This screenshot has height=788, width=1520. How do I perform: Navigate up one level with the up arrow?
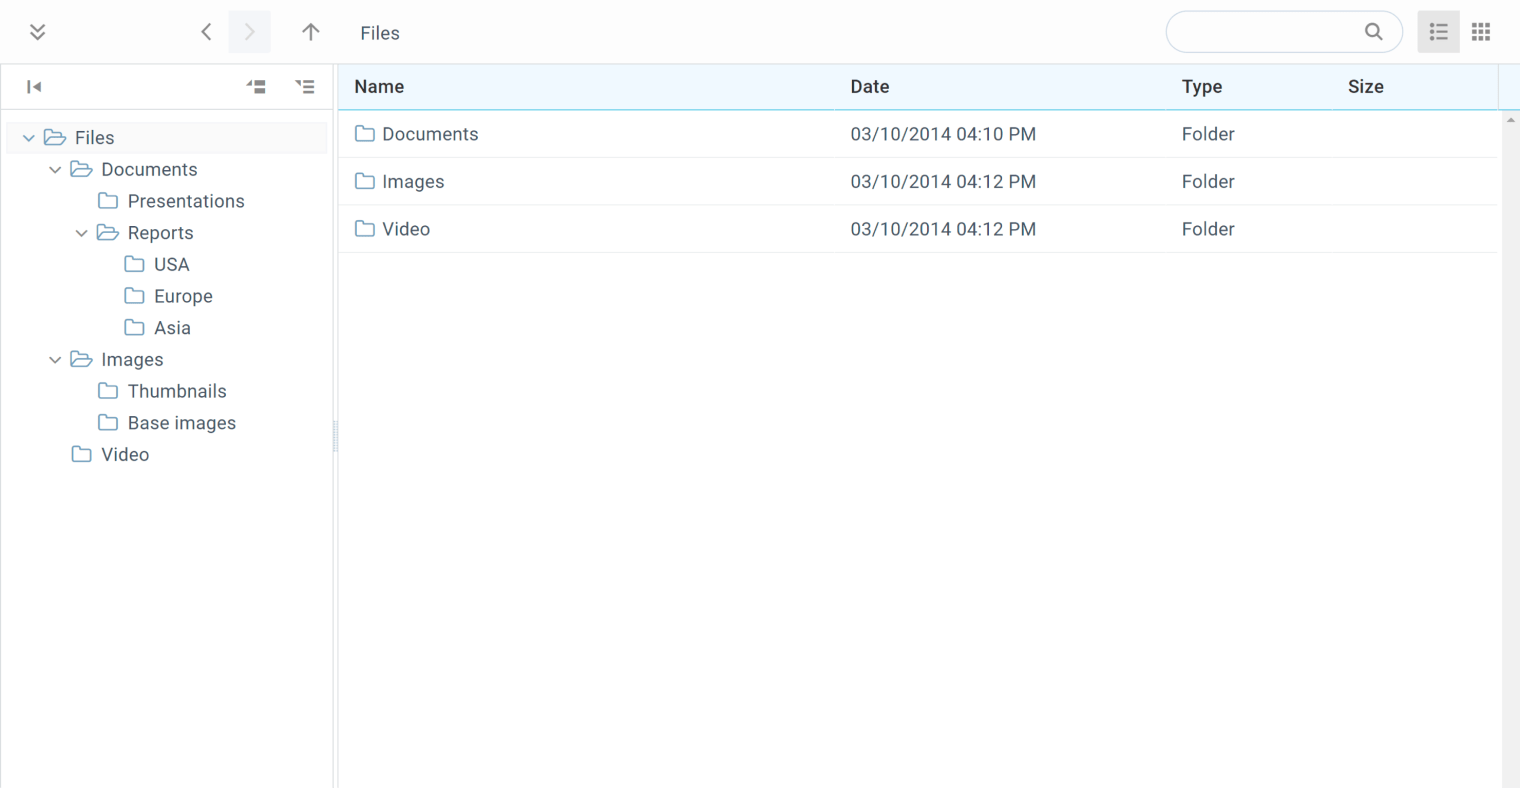click(x=311, y=32)
